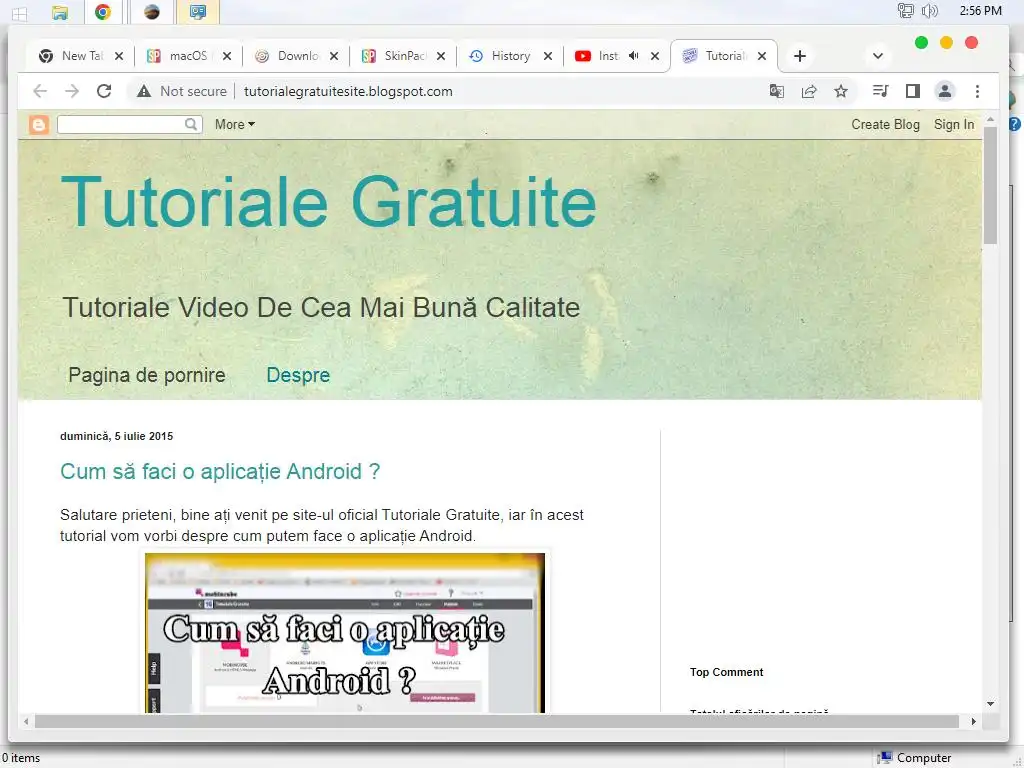Screen dimensions: 1024x768
Task: Click the browser back arrow
Action: (x=40, y=91)
